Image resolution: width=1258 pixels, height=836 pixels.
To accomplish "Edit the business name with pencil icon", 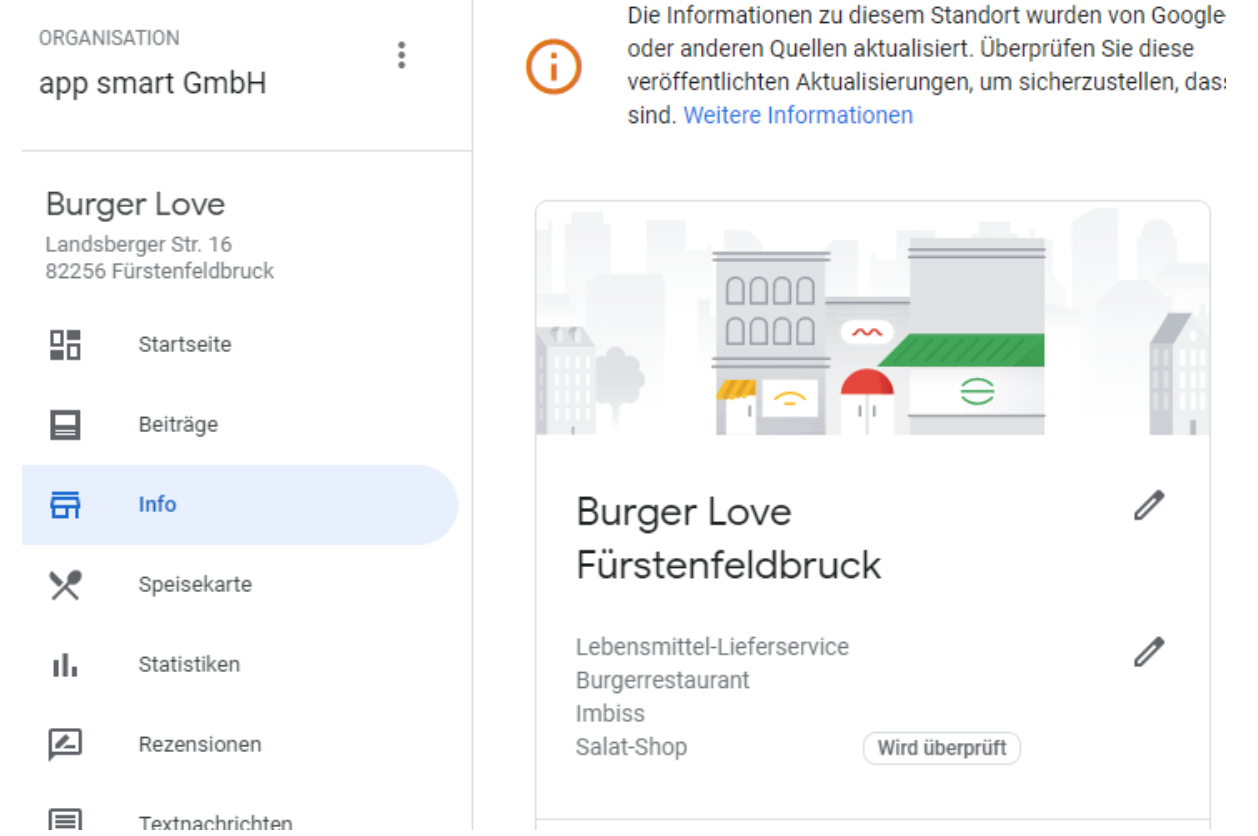I will point(1149,506).
